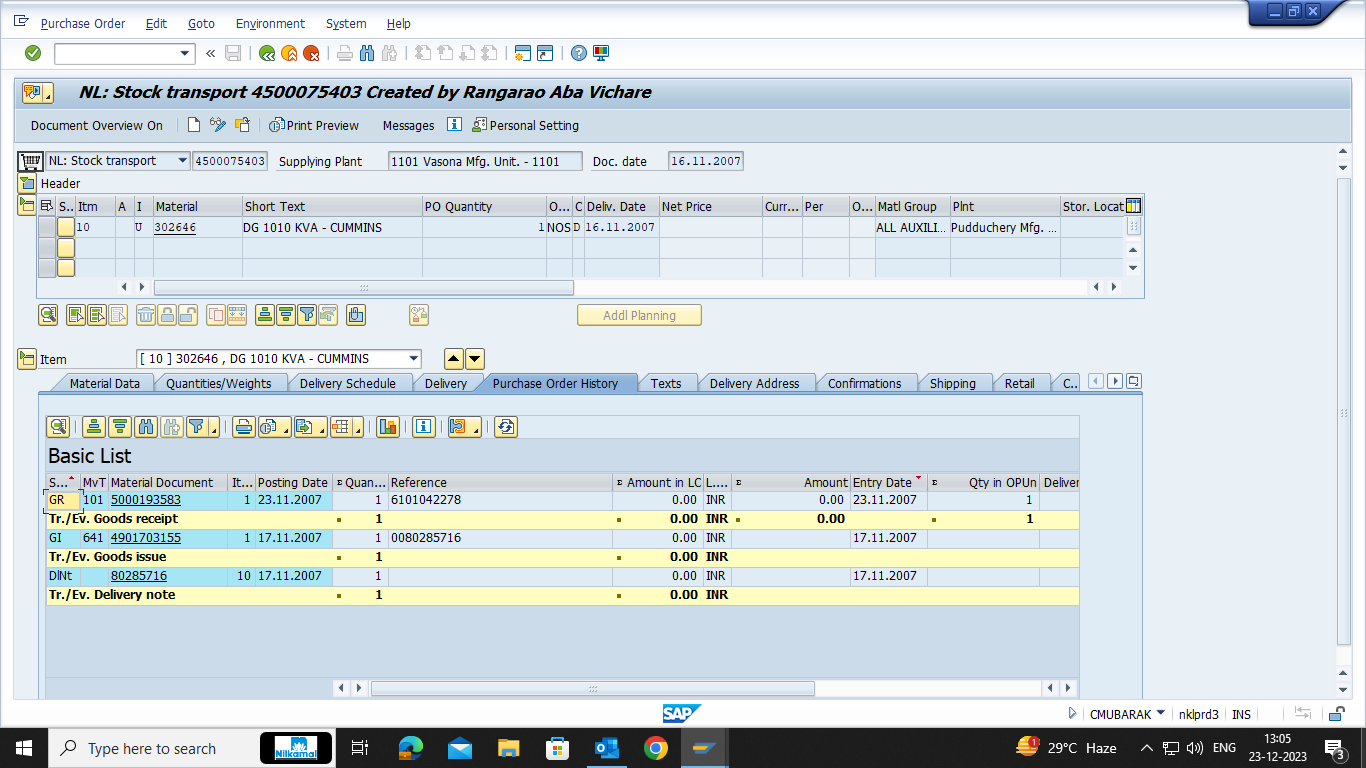Switch to the Confirmations tab
The height and width of the screenshot is (768, 1366).
[x=864, y=383]
